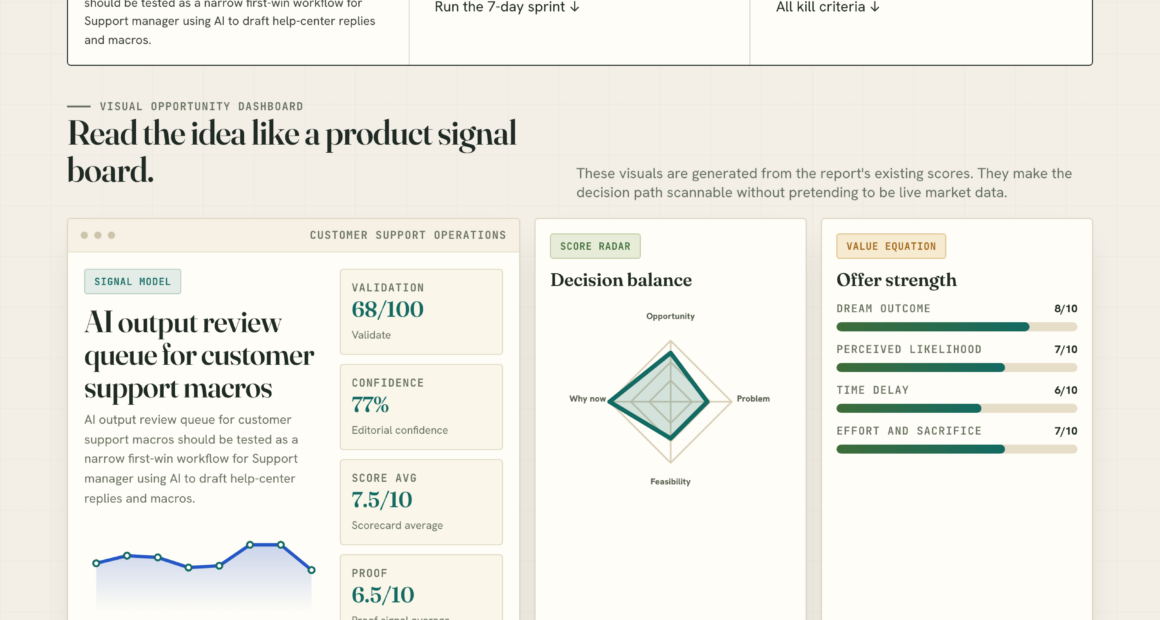Image resolution: width=1160 pixels, height=620 pixels.
Task: Click the Time Delay progress bar
Action: point(957,408)
